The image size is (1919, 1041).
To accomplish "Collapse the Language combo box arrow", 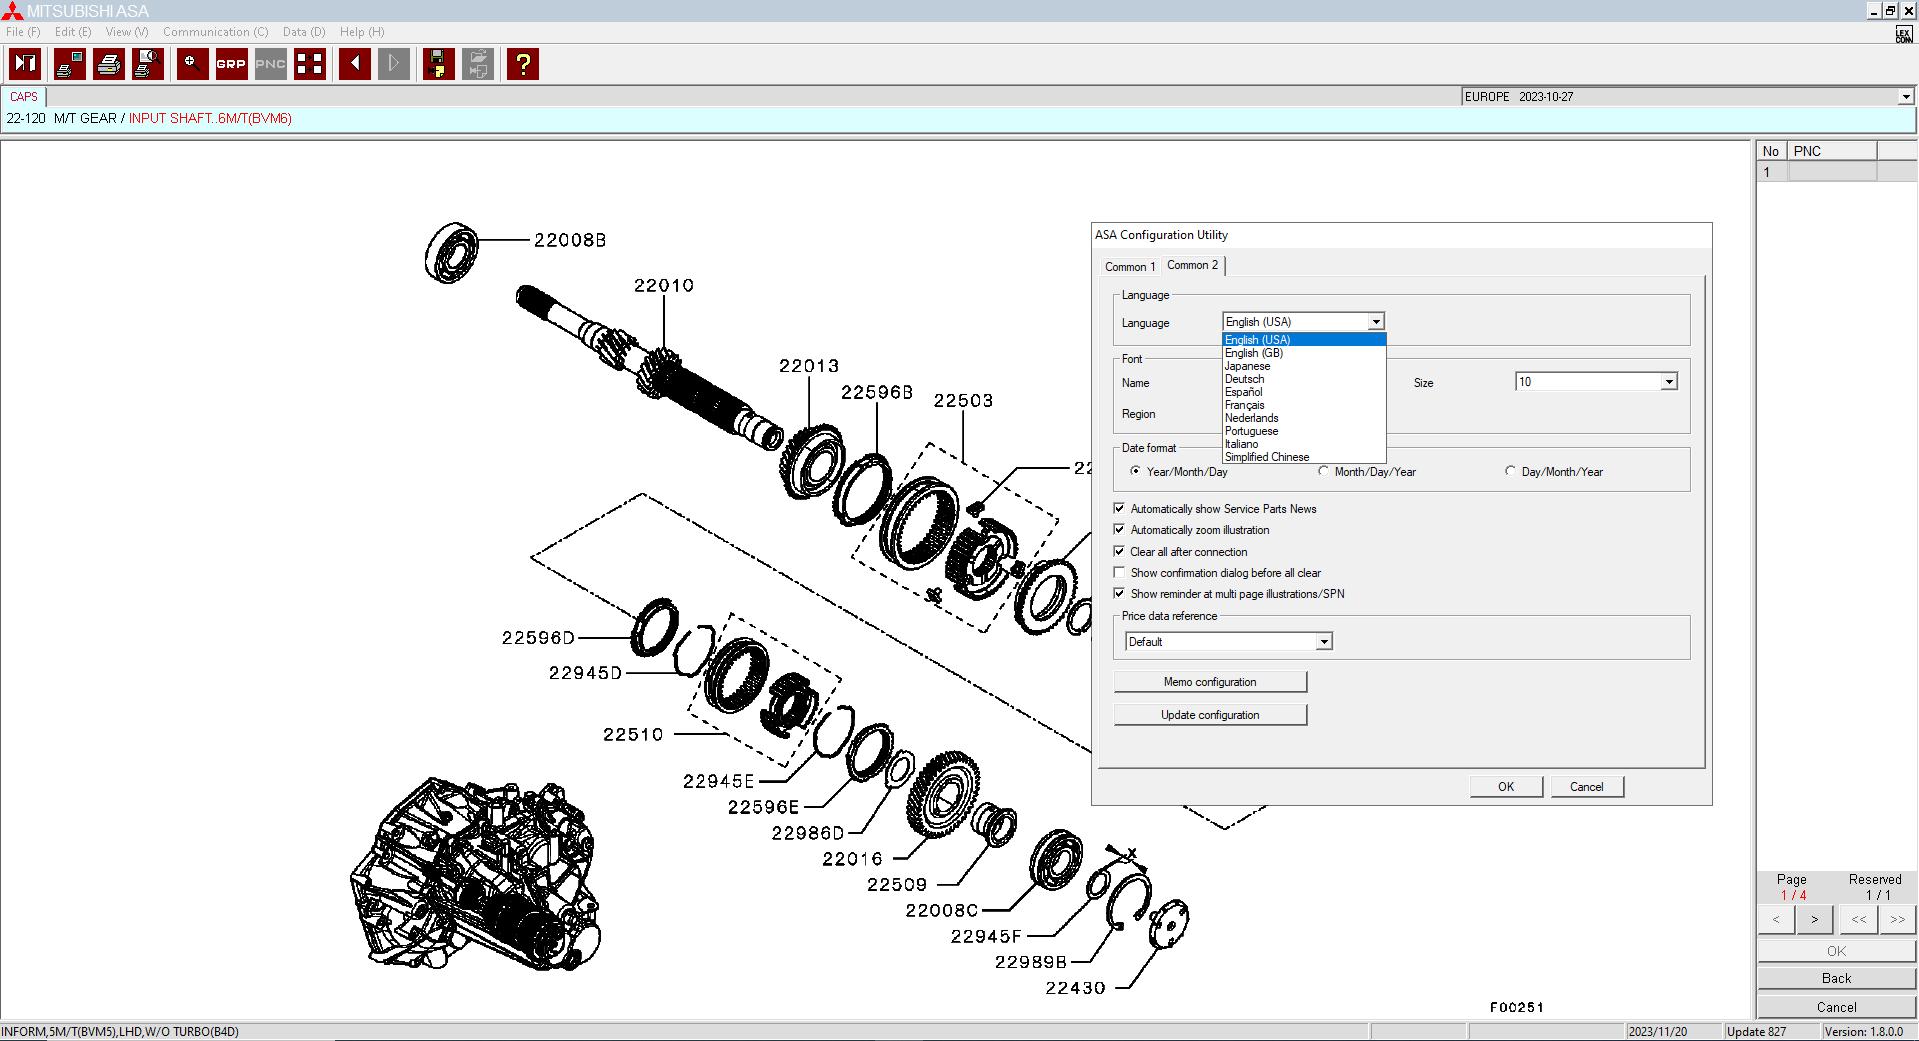I will pos(1376,322).
